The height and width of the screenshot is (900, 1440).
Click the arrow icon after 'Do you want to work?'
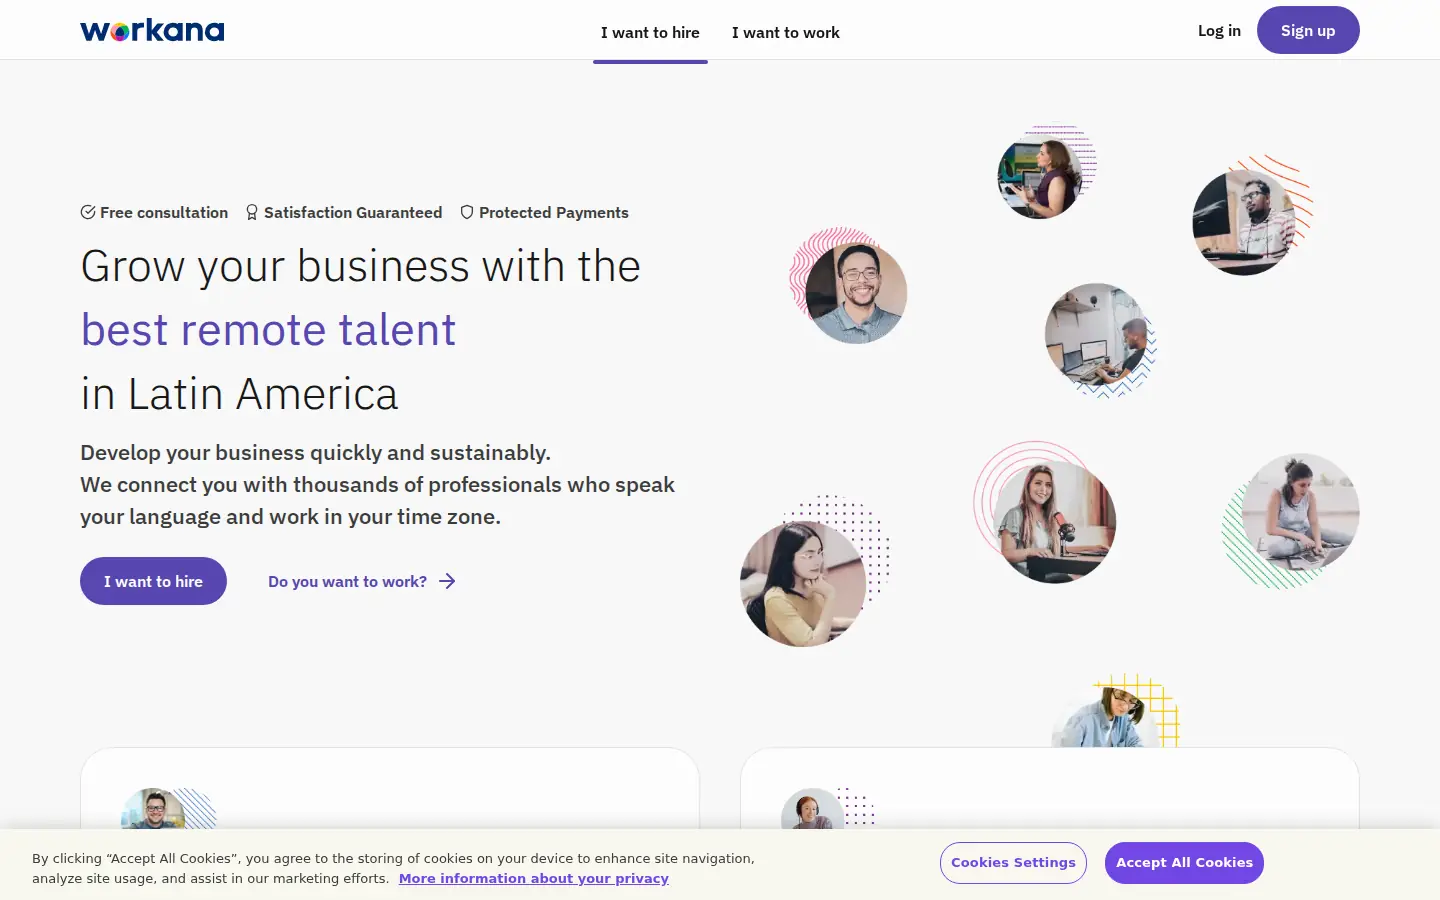point(447,581)
